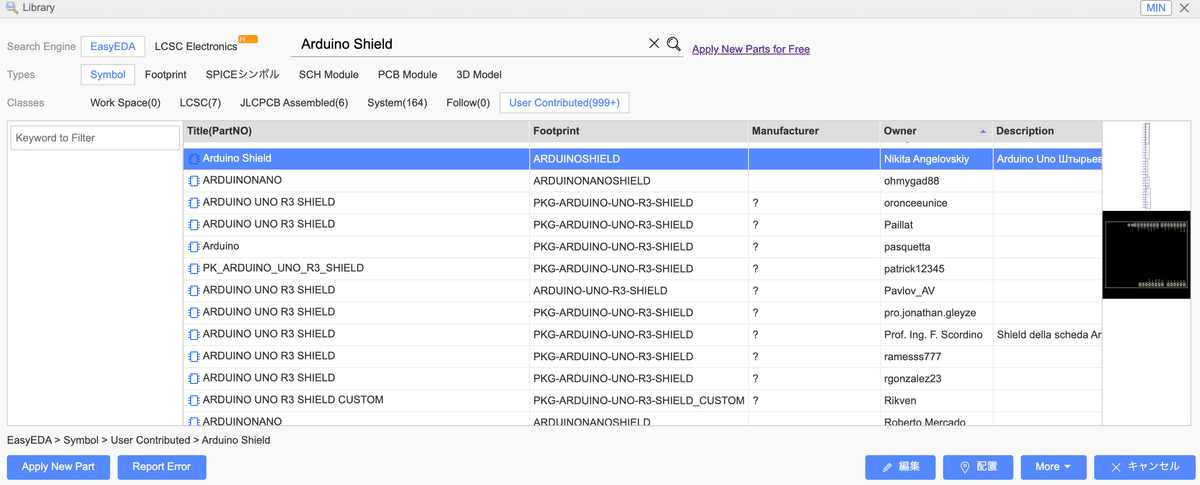Open the 3D Model type tab

click(479, 75)
